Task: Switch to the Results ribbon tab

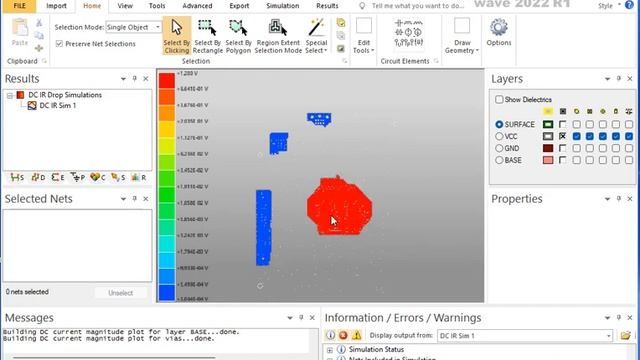Action: tap(327, 6)
